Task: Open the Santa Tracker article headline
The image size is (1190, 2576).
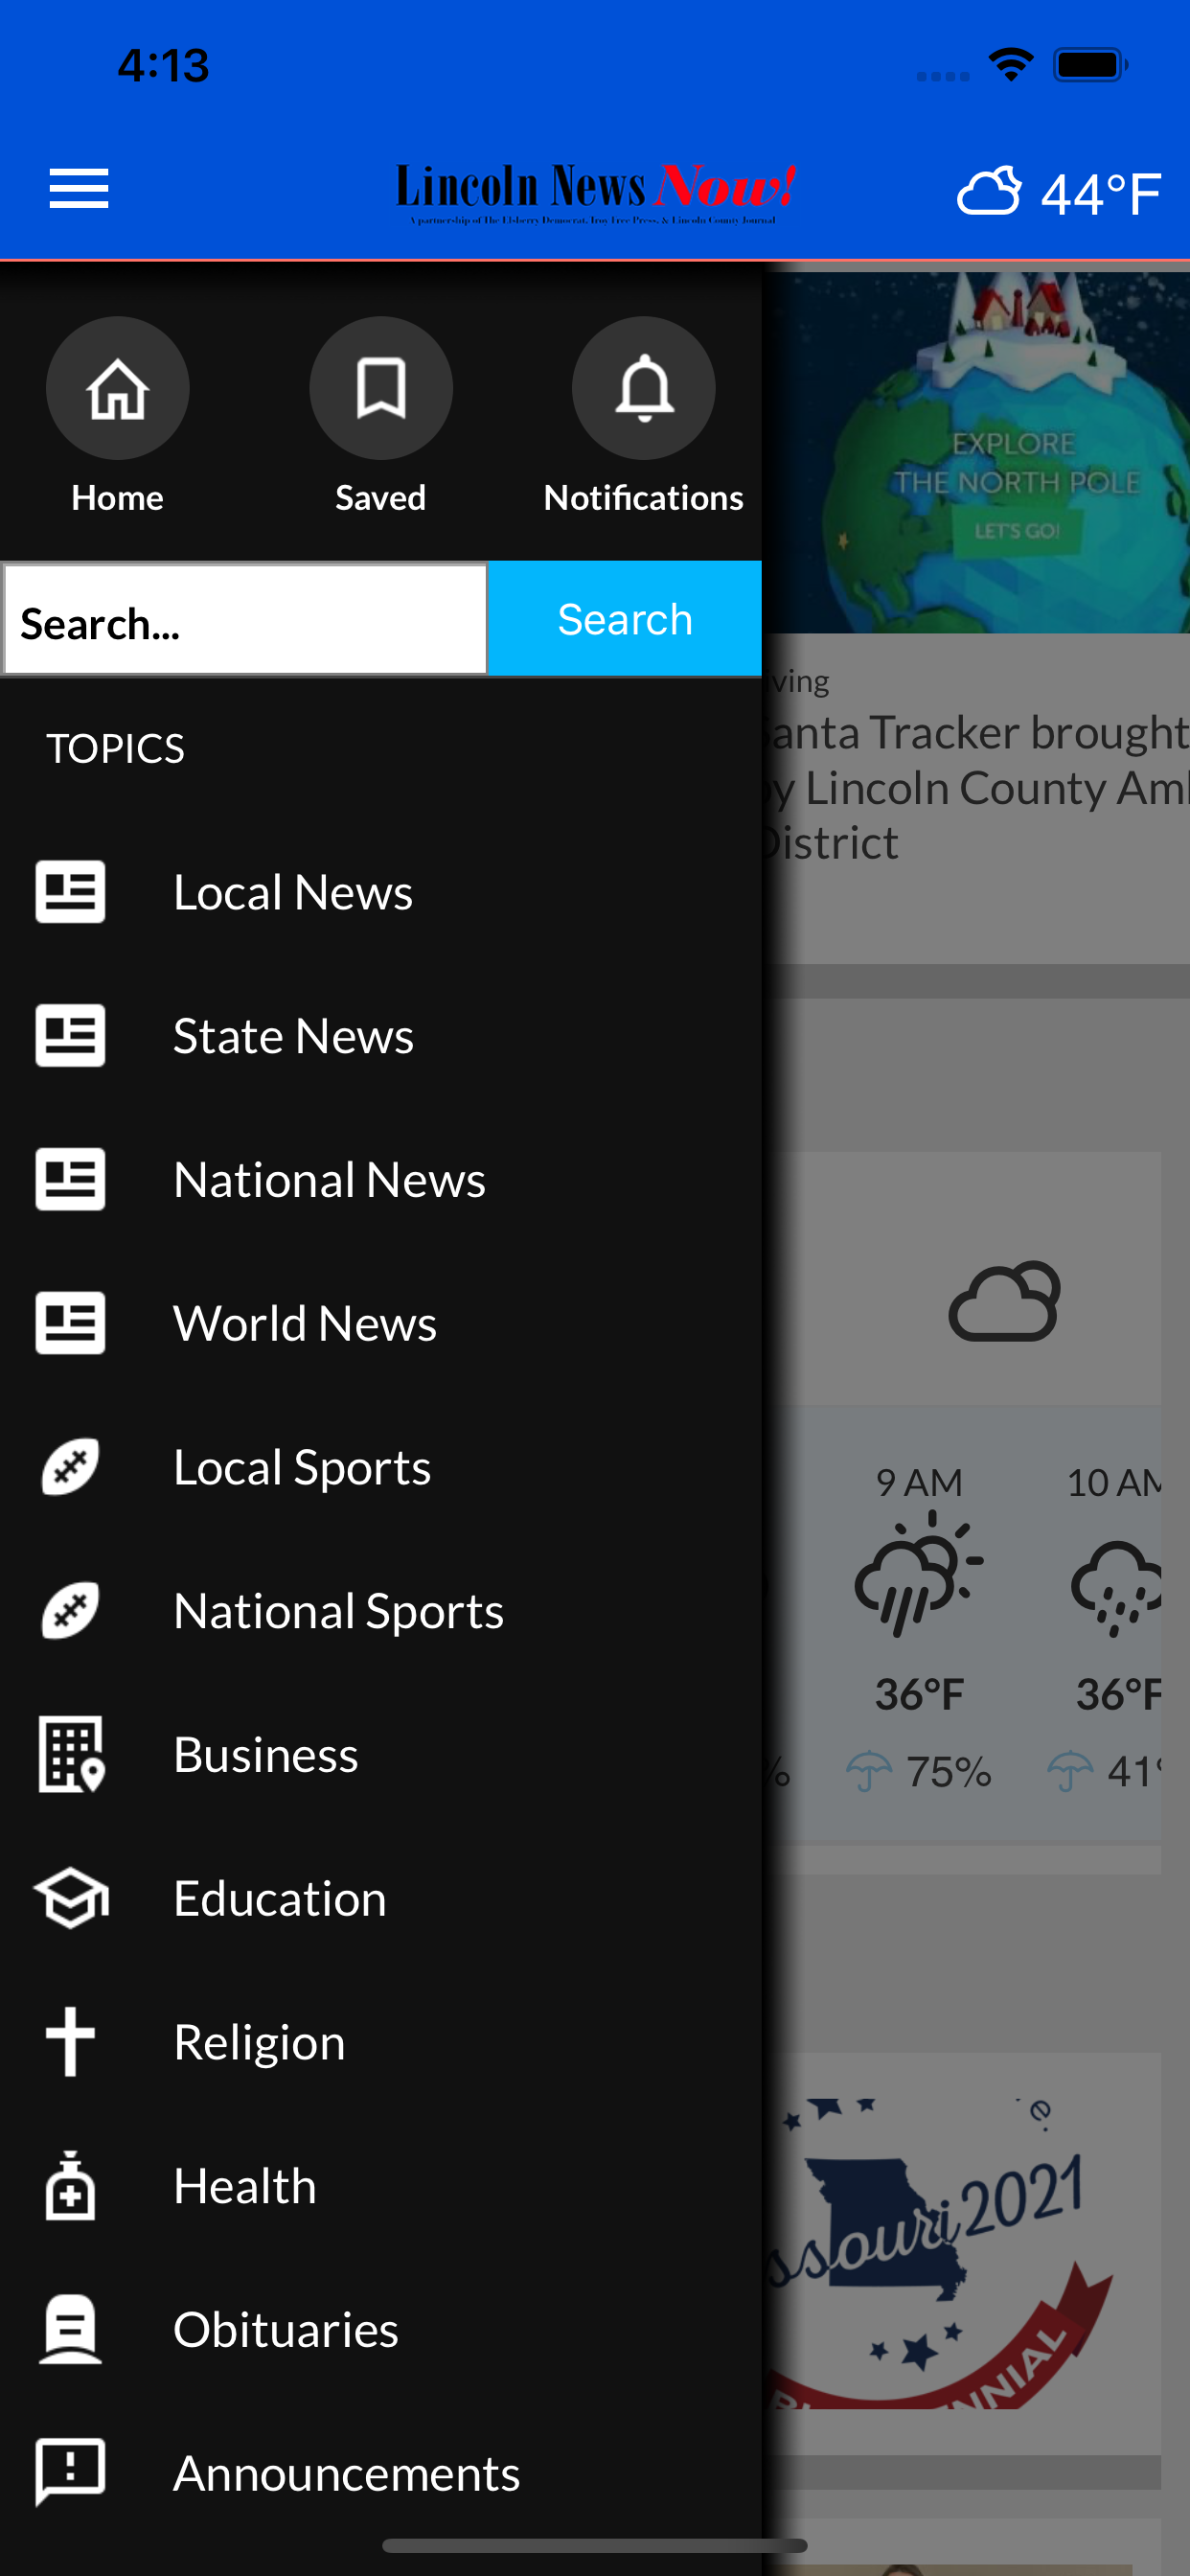Action: (976, 787)
